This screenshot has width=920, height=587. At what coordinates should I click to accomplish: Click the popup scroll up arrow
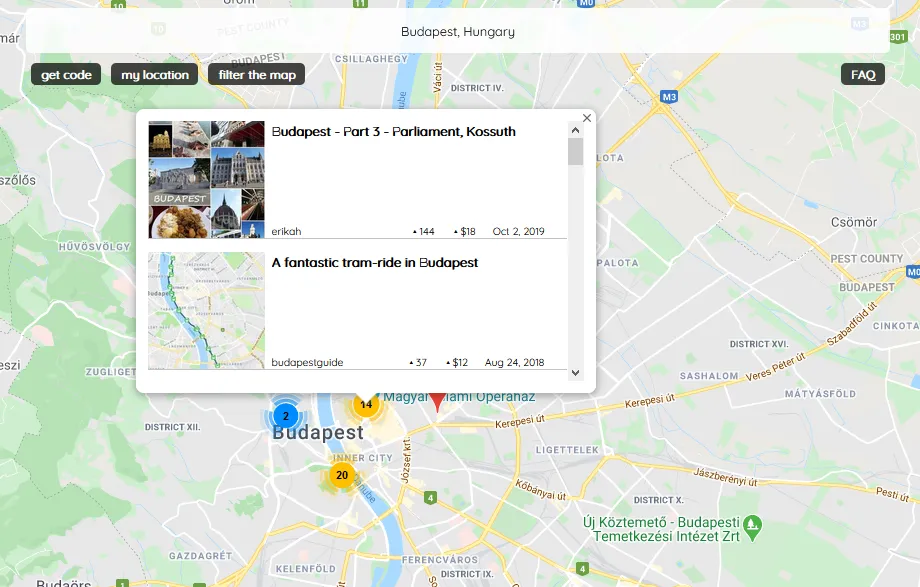click(x=576, y=130)
